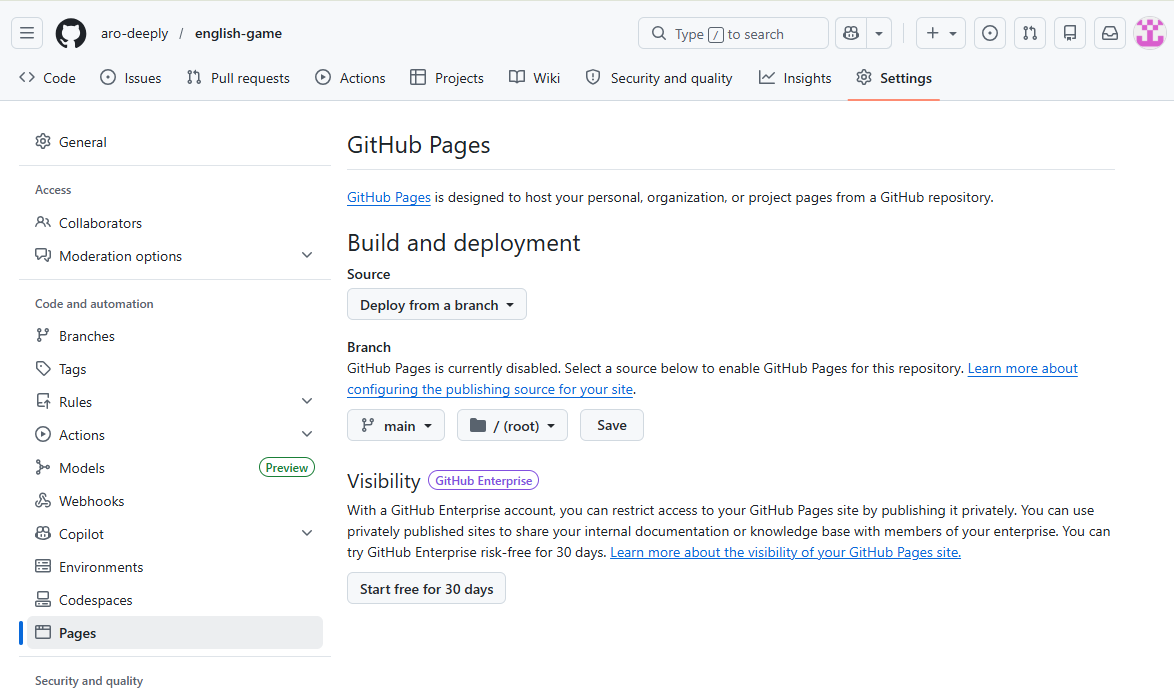The width and height of the screenshot is (1174, 691).
Task: Open Environments settings
Action: [x=174, y=567]
